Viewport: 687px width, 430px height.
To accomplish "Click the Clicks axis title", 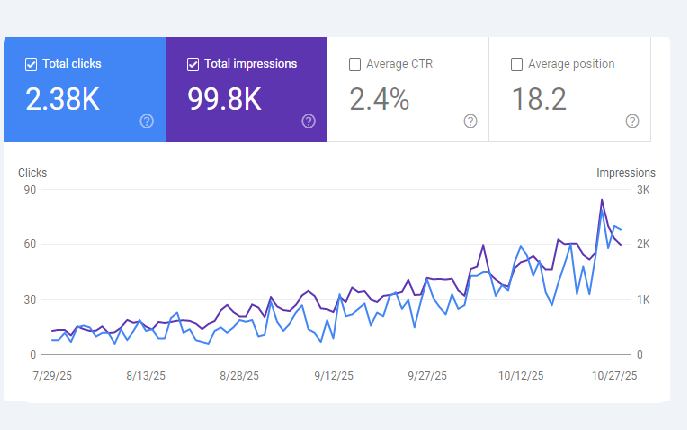I will click(x=32, y=173).
